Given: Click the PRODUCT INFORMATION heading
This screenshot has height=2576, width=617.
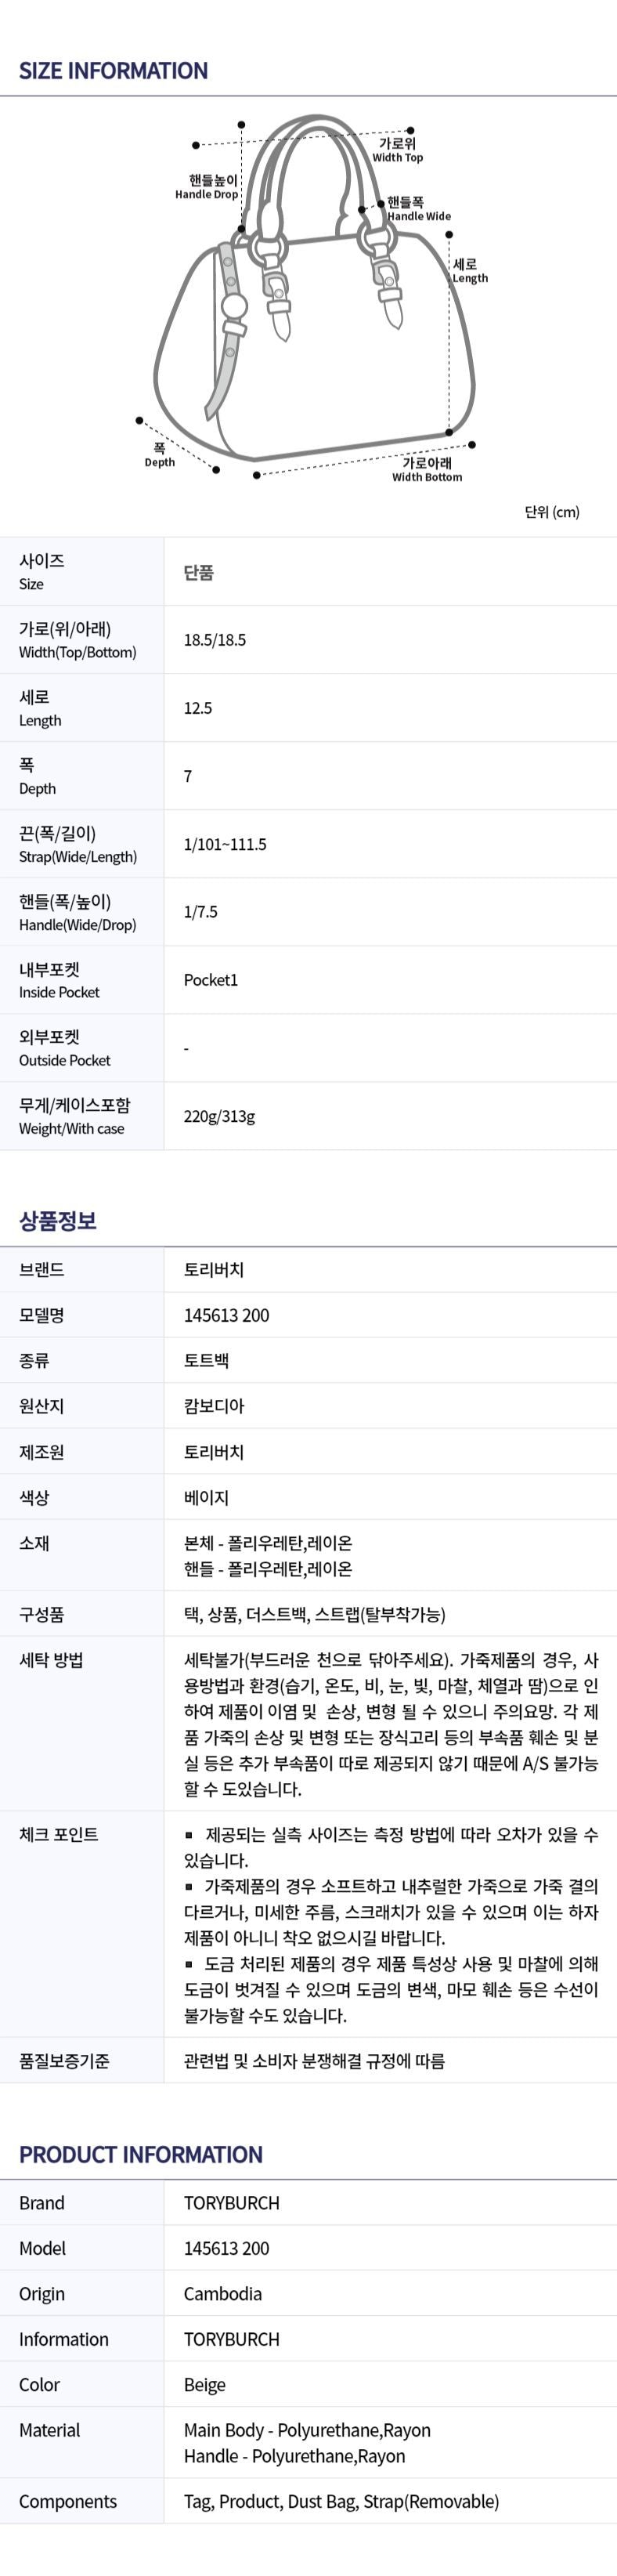Looking at the screenshot, I should (141, 2155).
